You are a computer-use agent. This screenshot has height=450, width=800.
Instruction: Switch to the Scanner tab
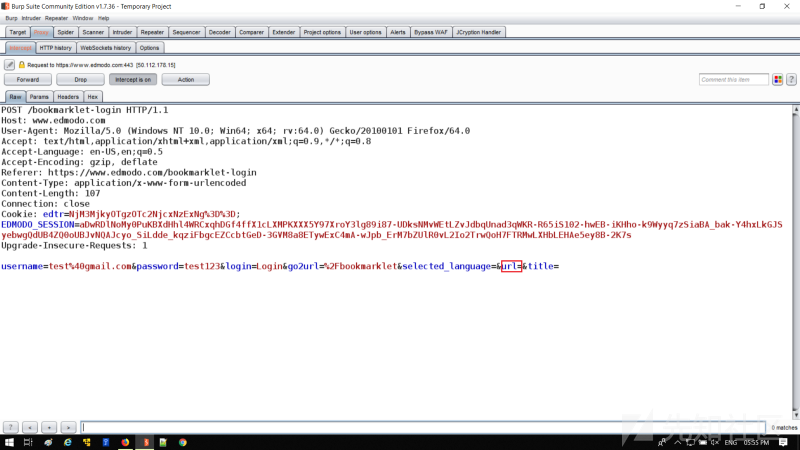click(93, 32)
